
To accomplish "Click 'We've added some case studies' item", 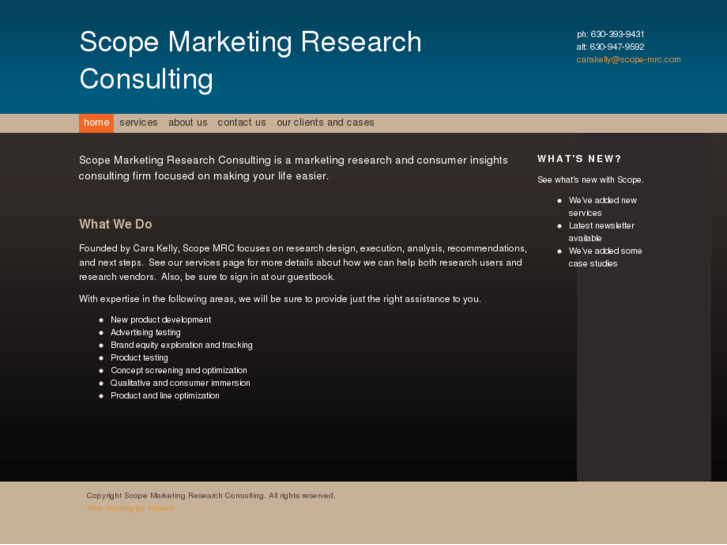I will click(x=605, y=257).
